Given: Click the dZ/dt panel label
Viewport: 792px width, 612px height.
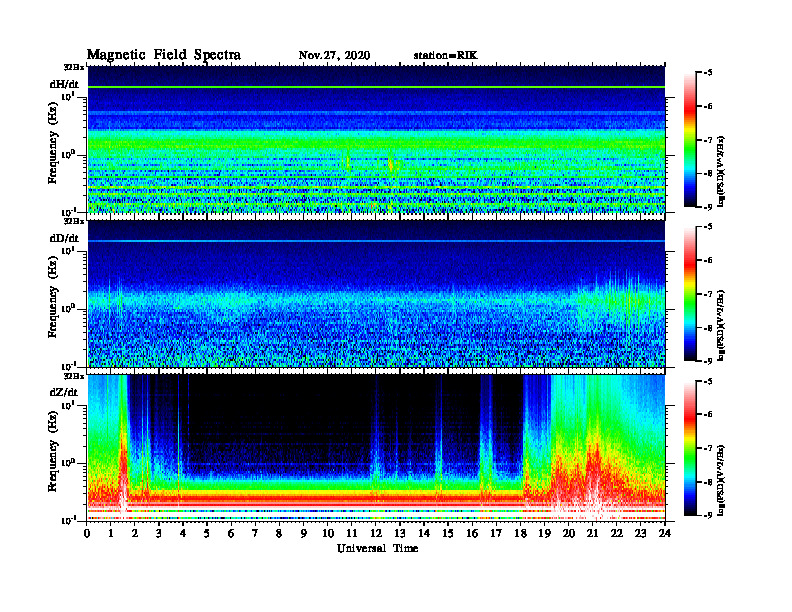Looking at the screenshot, I should click(x=64, y=392).
